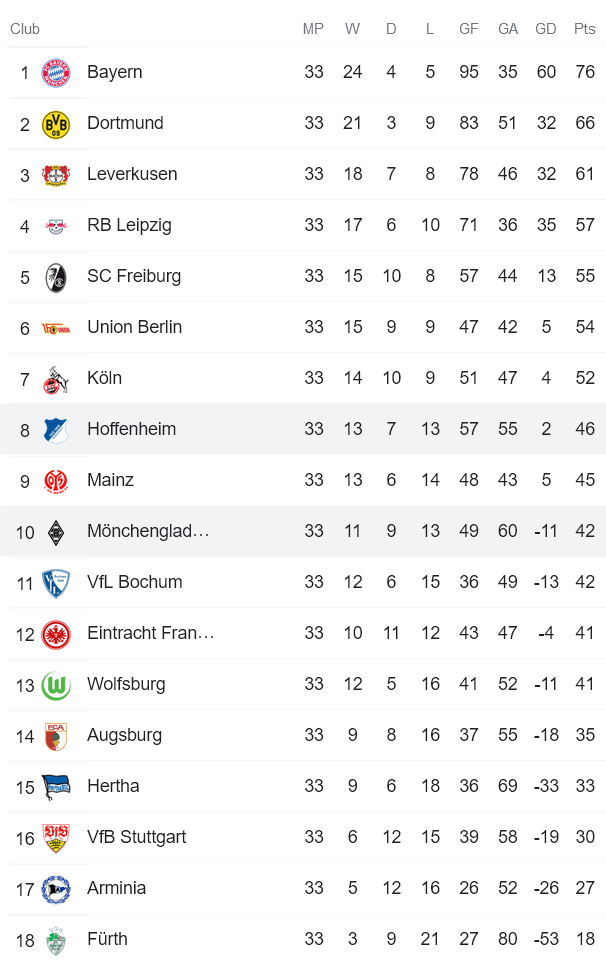Select the Union Berlin badge

(x=57, y=327)
